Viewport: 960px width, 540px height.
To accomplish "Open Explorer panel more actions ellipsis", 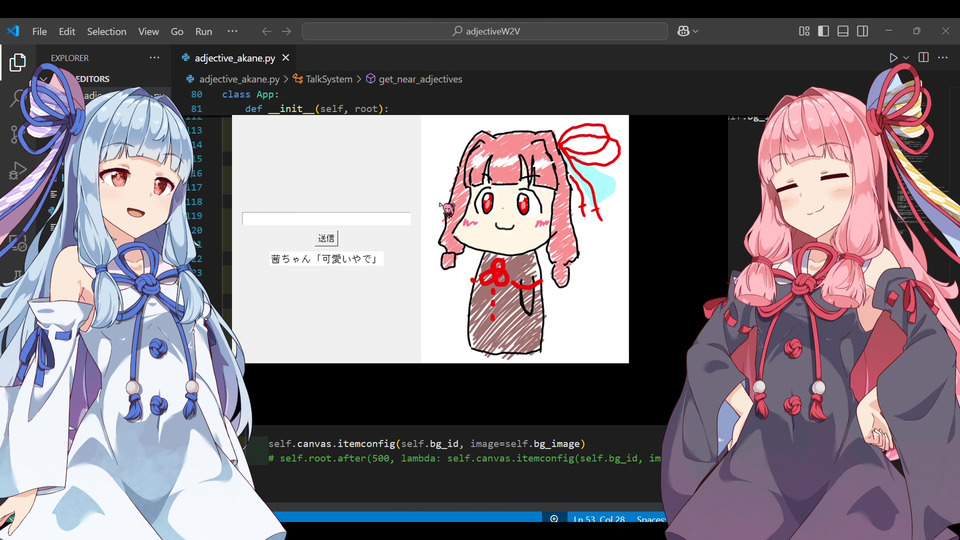I will point(154,58).
